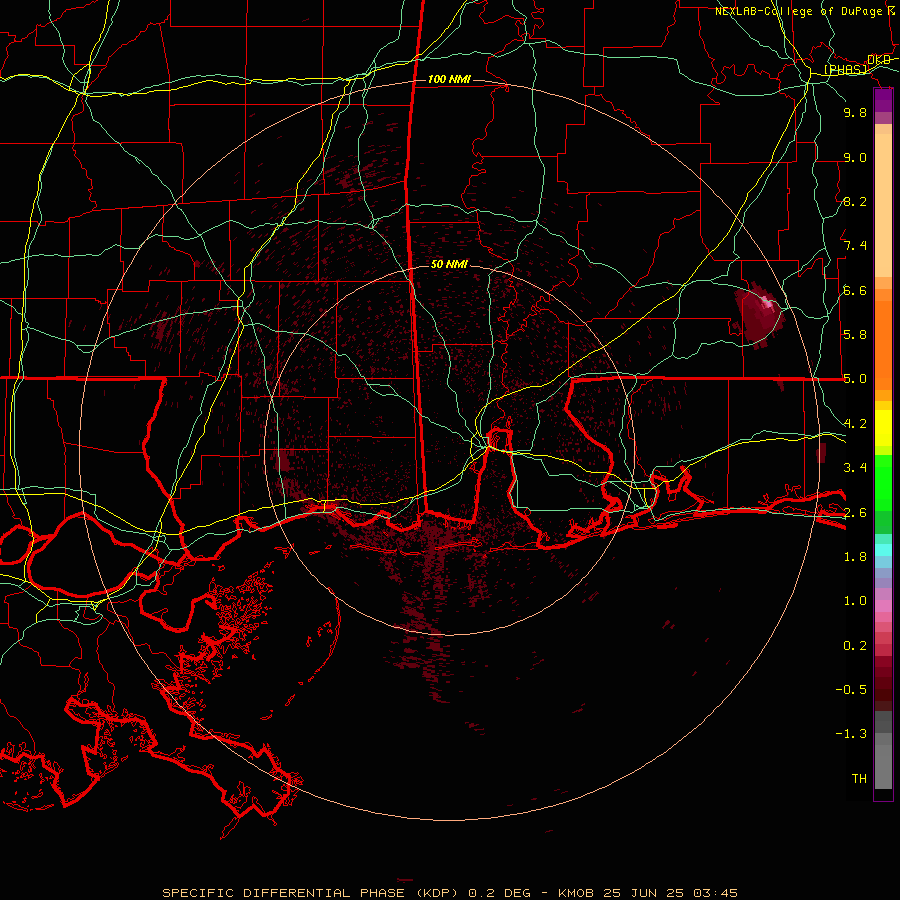Click the 1.8 color scale value

(855, 557)
